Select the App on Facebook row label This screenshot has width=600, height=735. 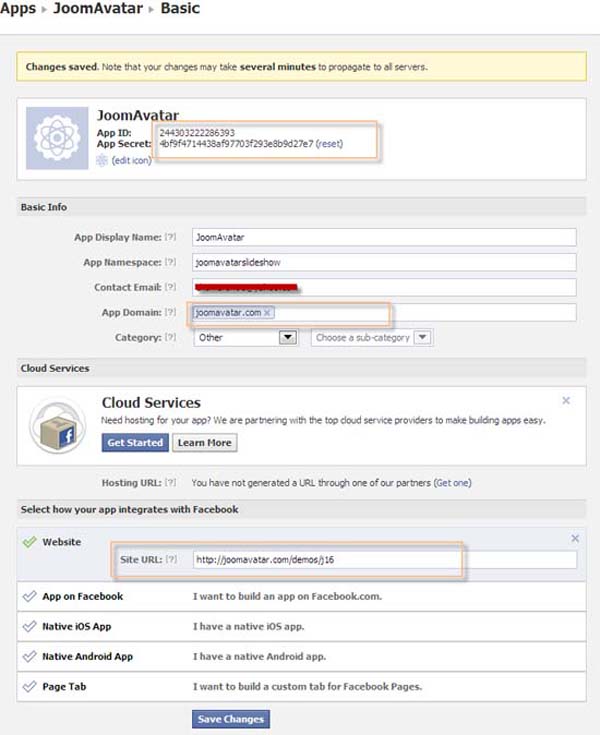[82, 596]
